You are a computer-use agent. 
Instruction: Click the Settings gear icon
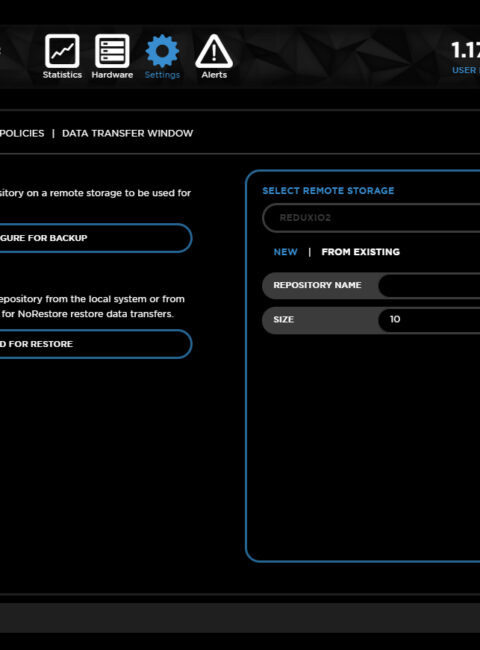click(x=162, y=51)
